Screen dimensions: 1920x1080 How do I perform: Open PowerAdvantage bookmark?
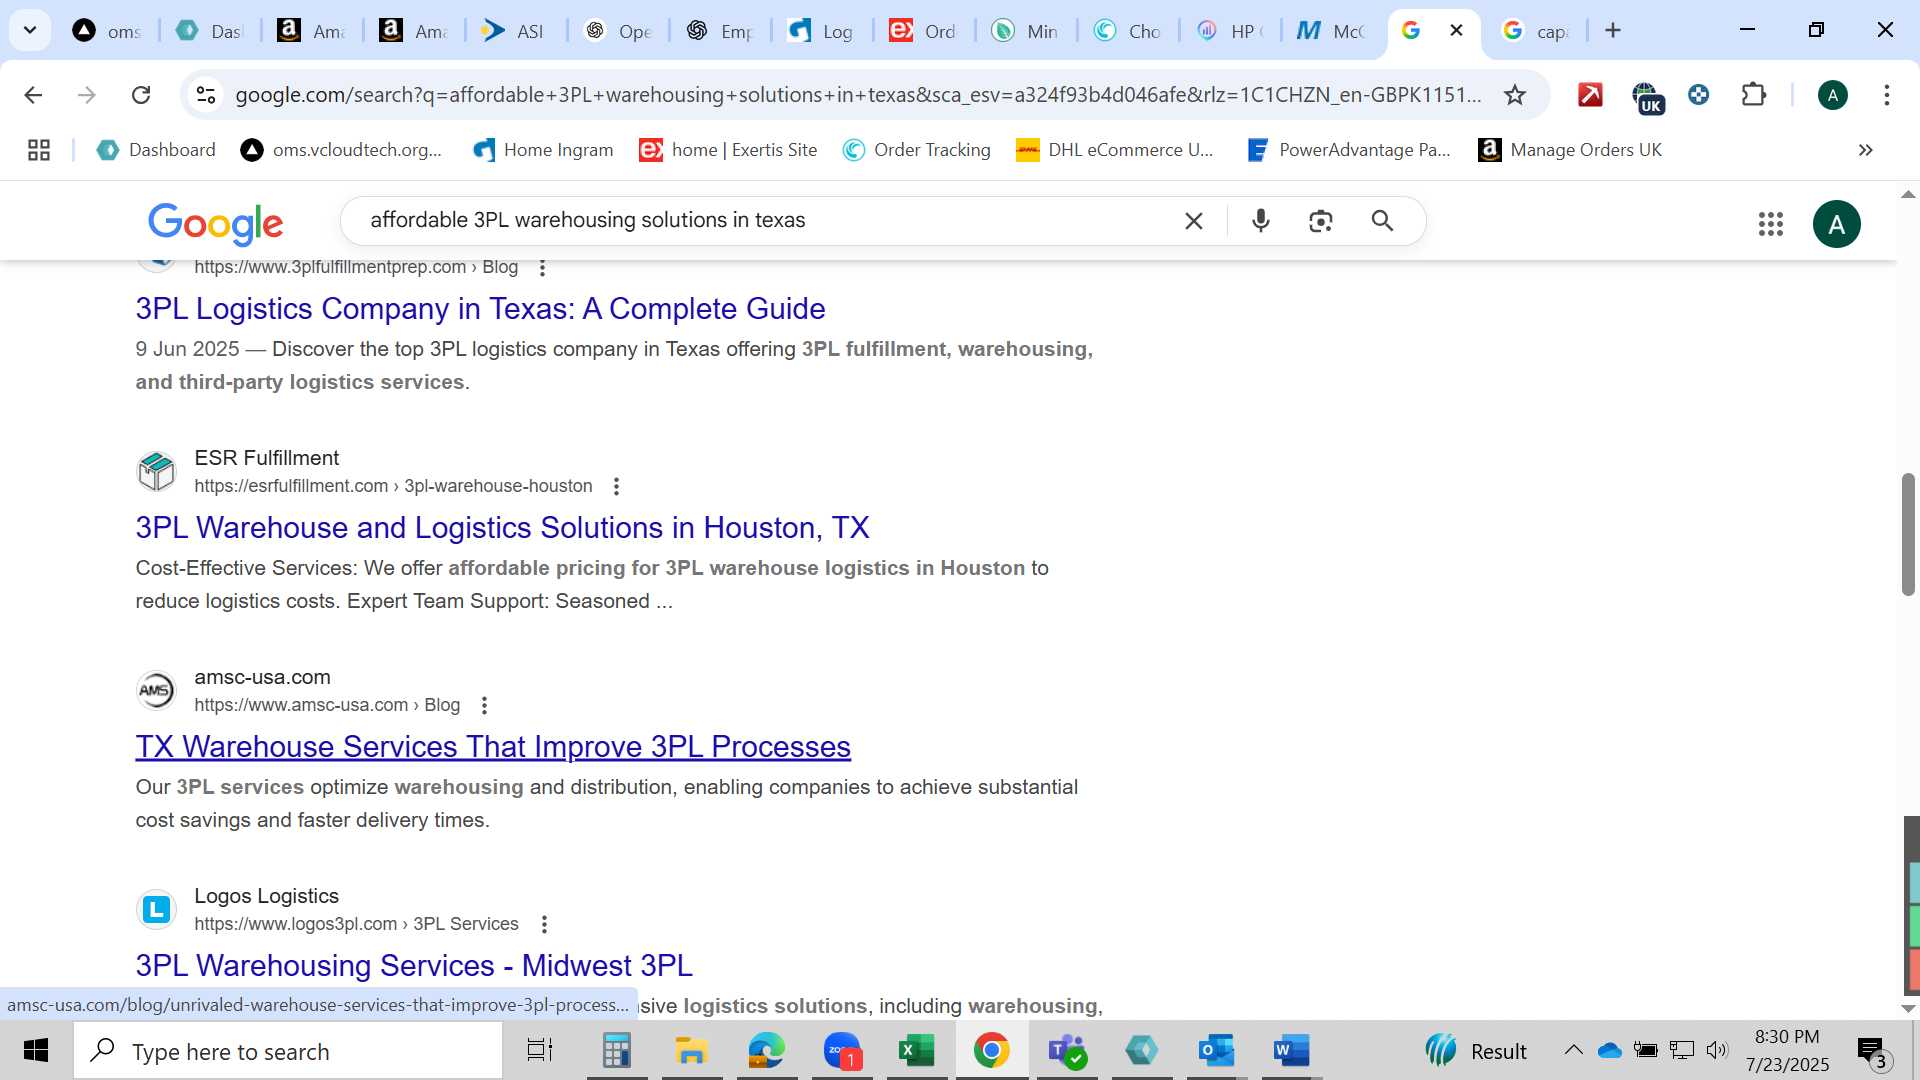[x=1349, y=150]
